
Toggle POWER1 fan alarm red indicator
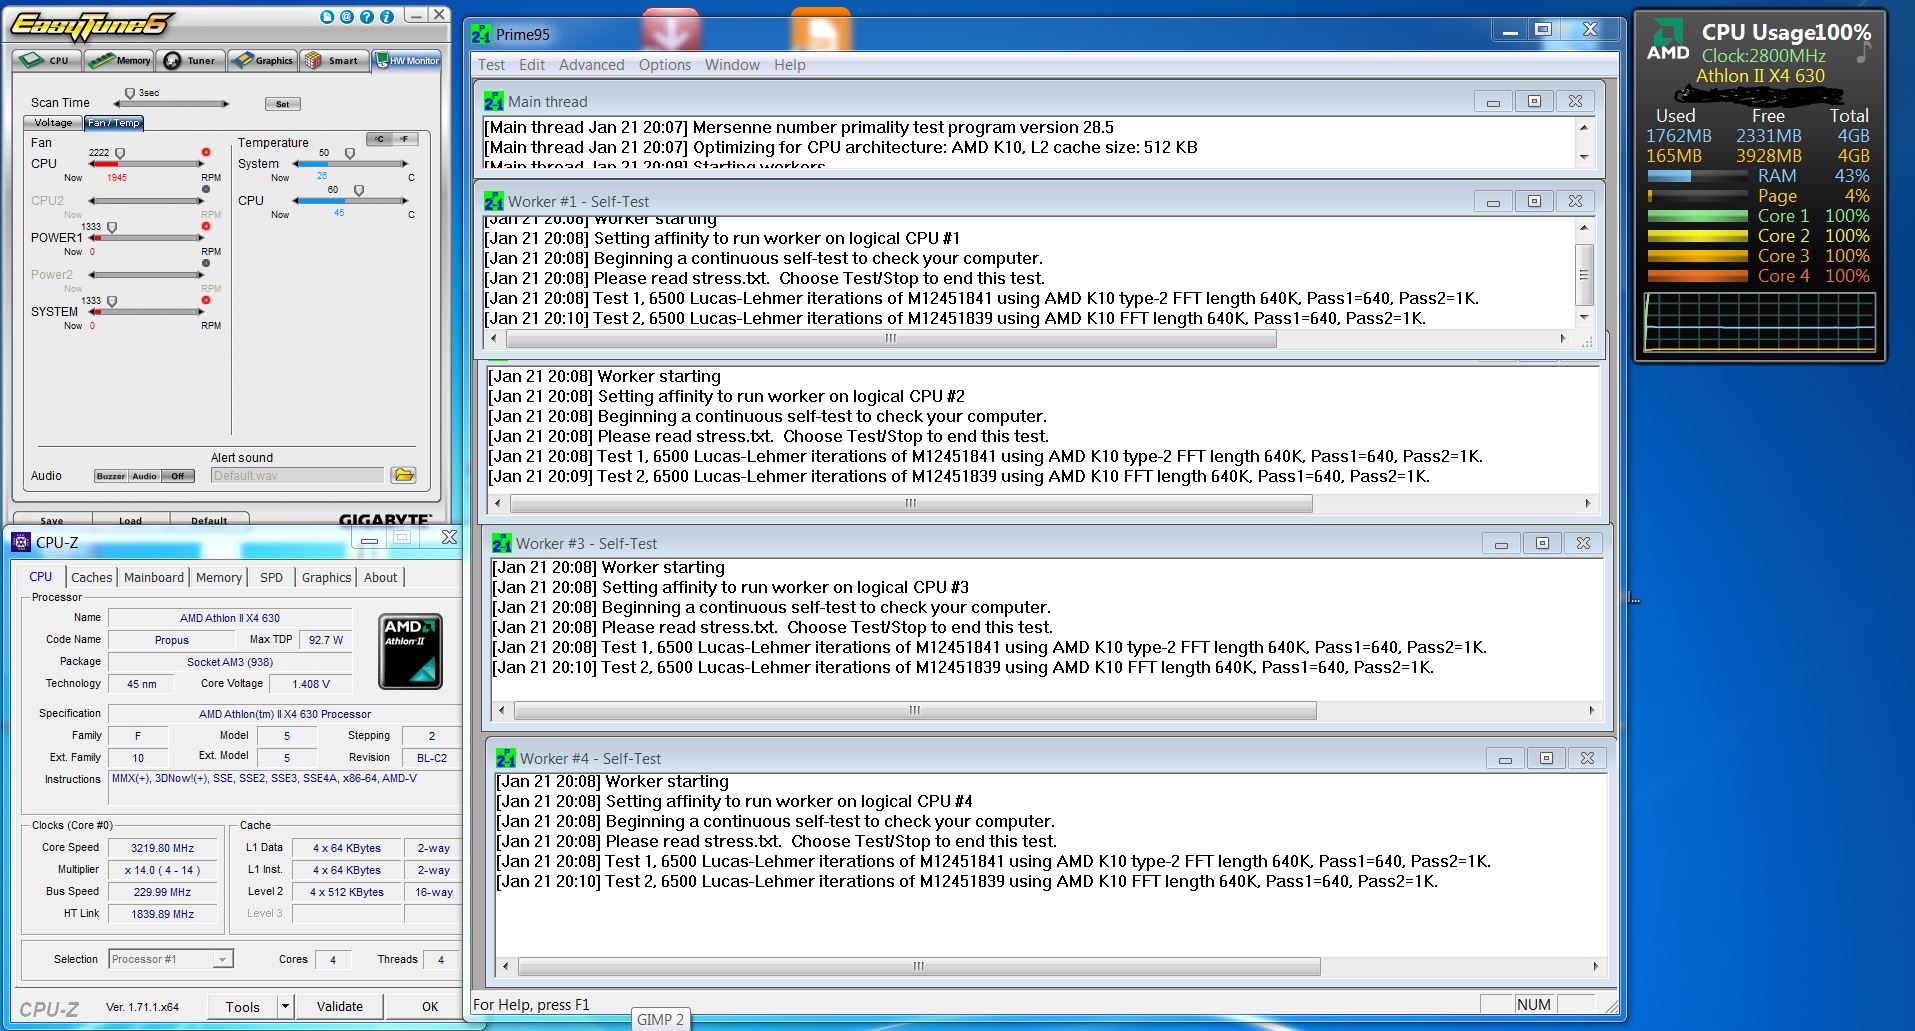[206, 226]
